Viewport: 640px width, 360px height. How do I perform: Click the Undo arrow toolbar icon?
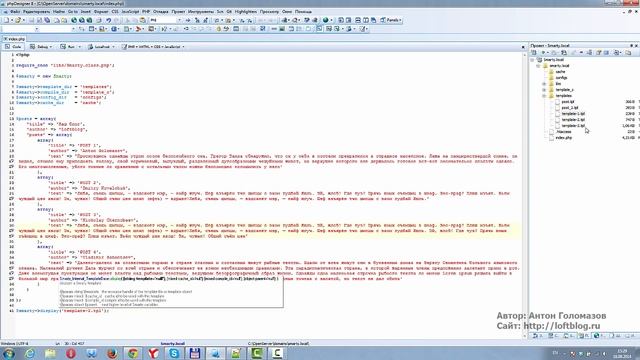pos(109,20)
